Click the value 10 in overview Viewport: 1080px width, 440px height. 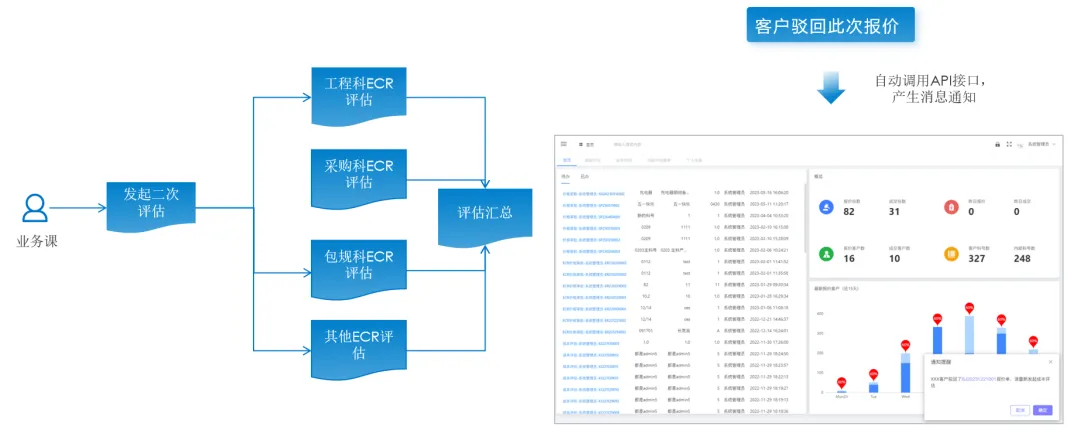click(x=894, y=259)
